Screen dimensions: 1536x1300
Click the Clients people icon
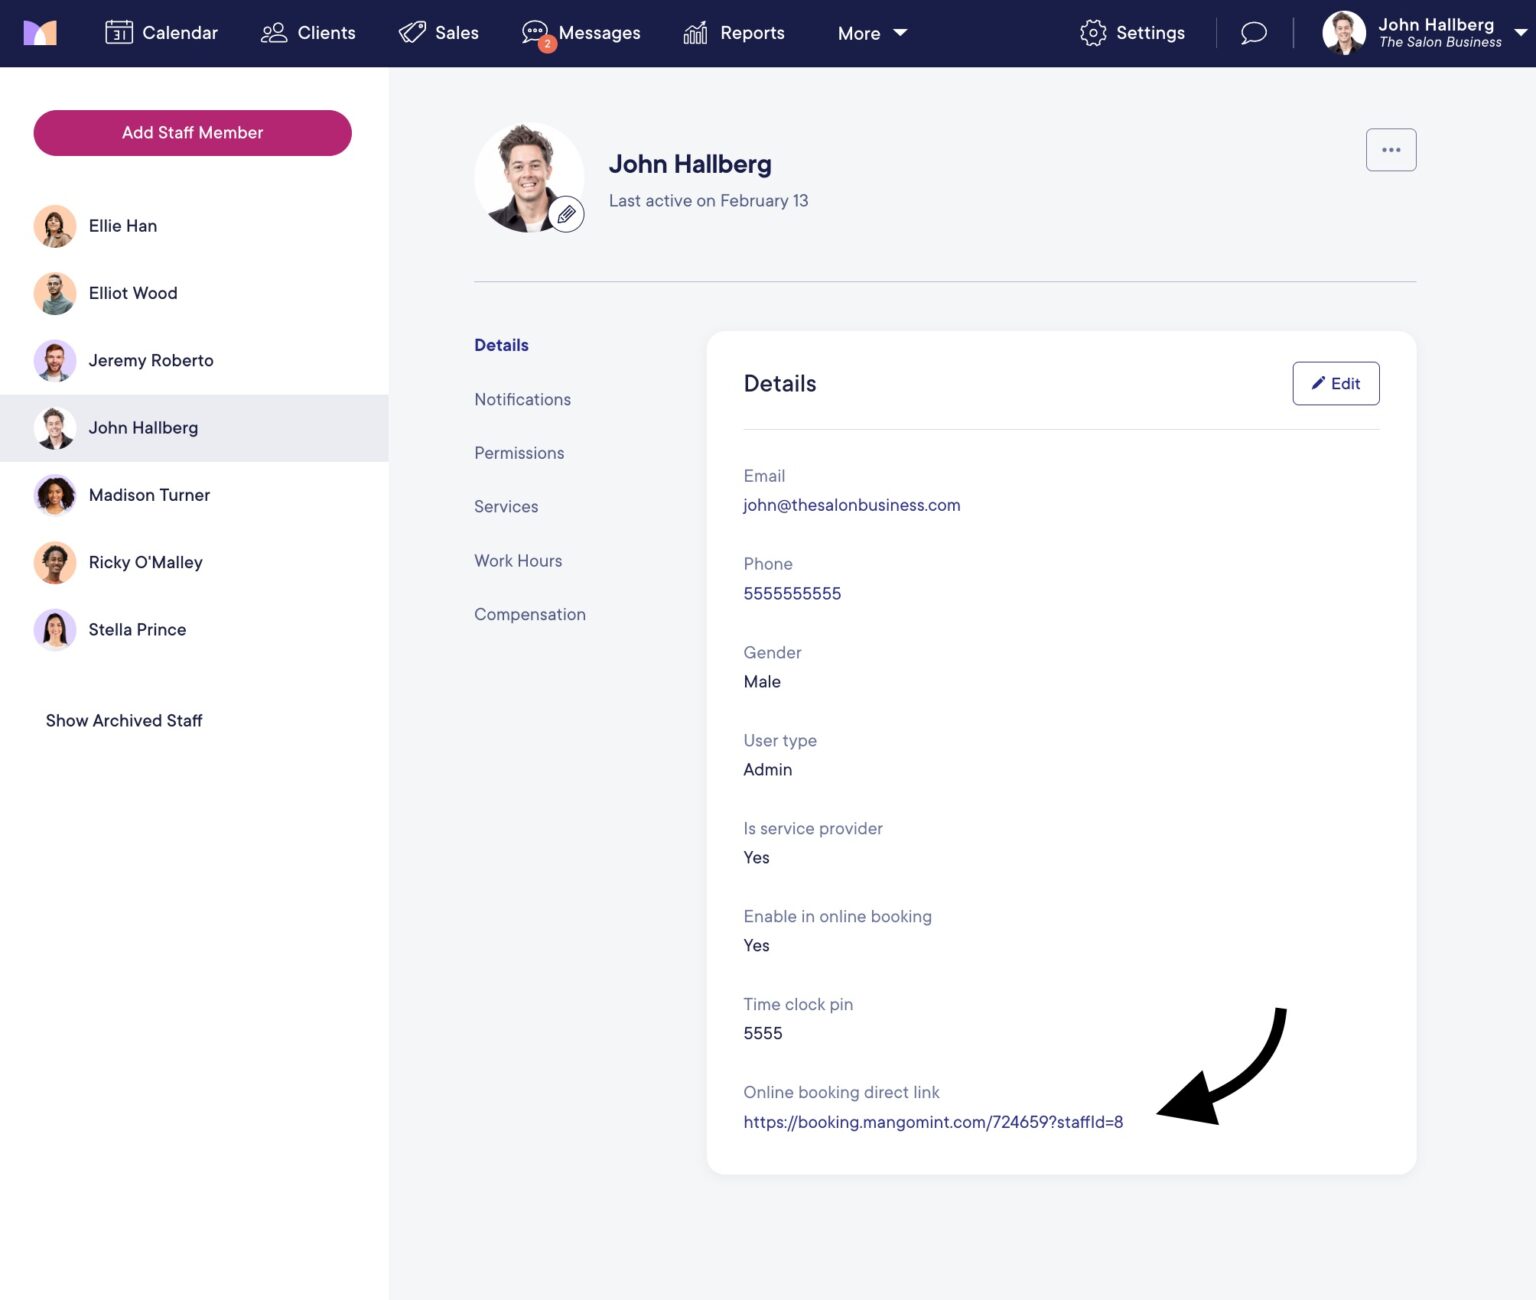coord(273,33)
